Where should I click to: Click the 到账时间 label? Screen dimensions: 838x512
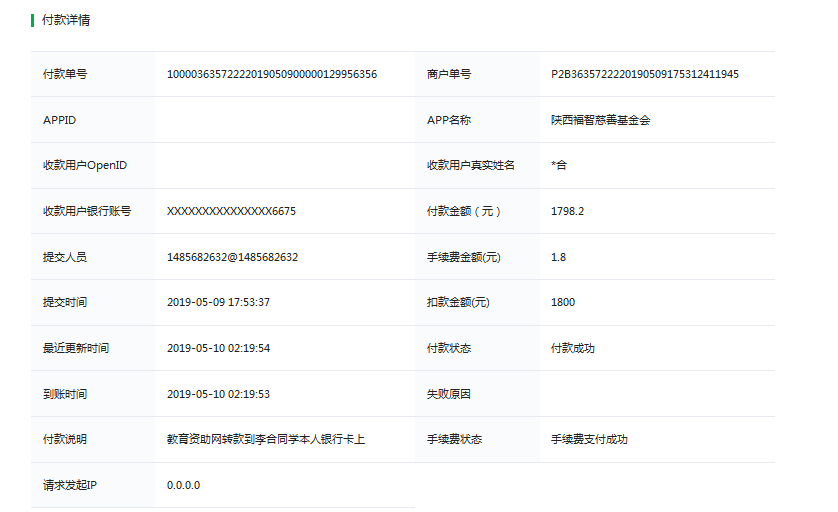coord(65,394)
